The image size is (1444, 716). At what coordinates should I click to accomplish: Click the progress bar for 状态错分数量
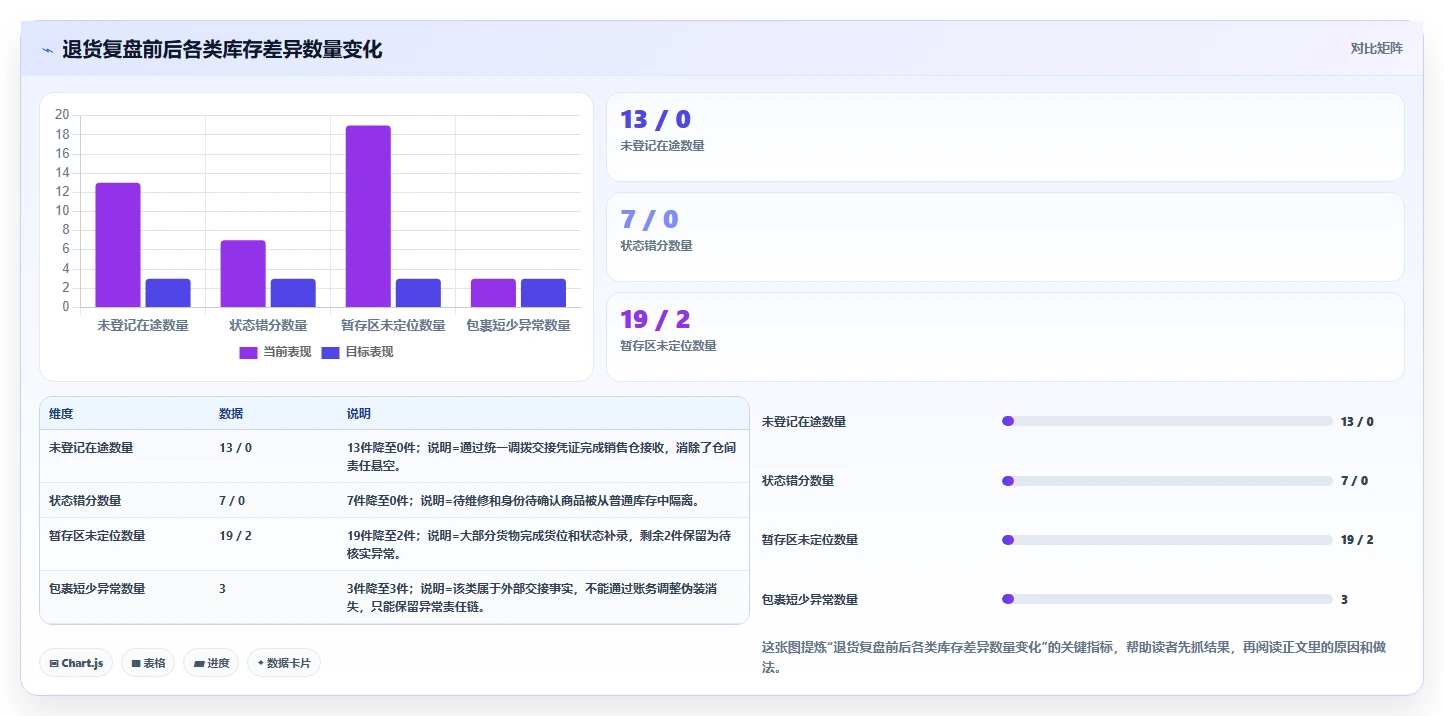click(x=1167, y=481)
